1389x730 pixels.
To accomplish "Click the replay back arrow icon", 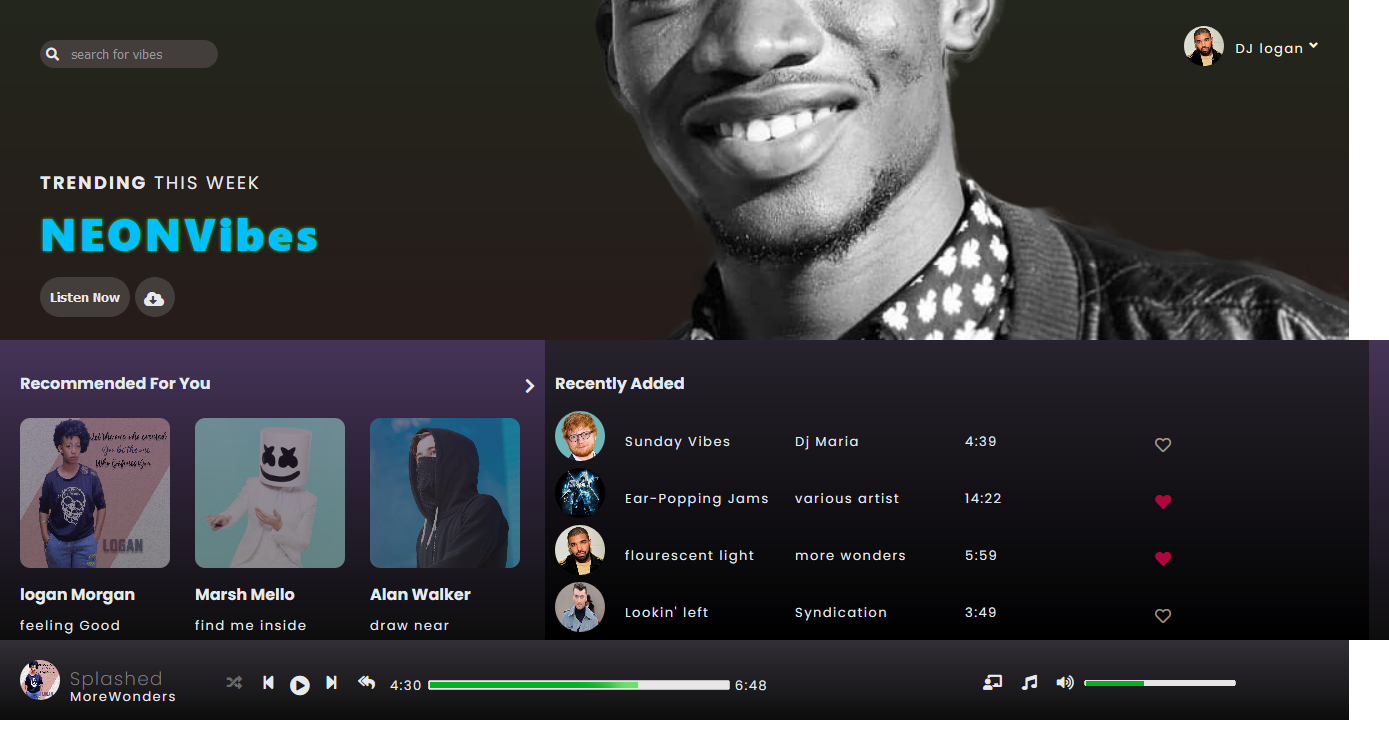I will tap(367, 682).
